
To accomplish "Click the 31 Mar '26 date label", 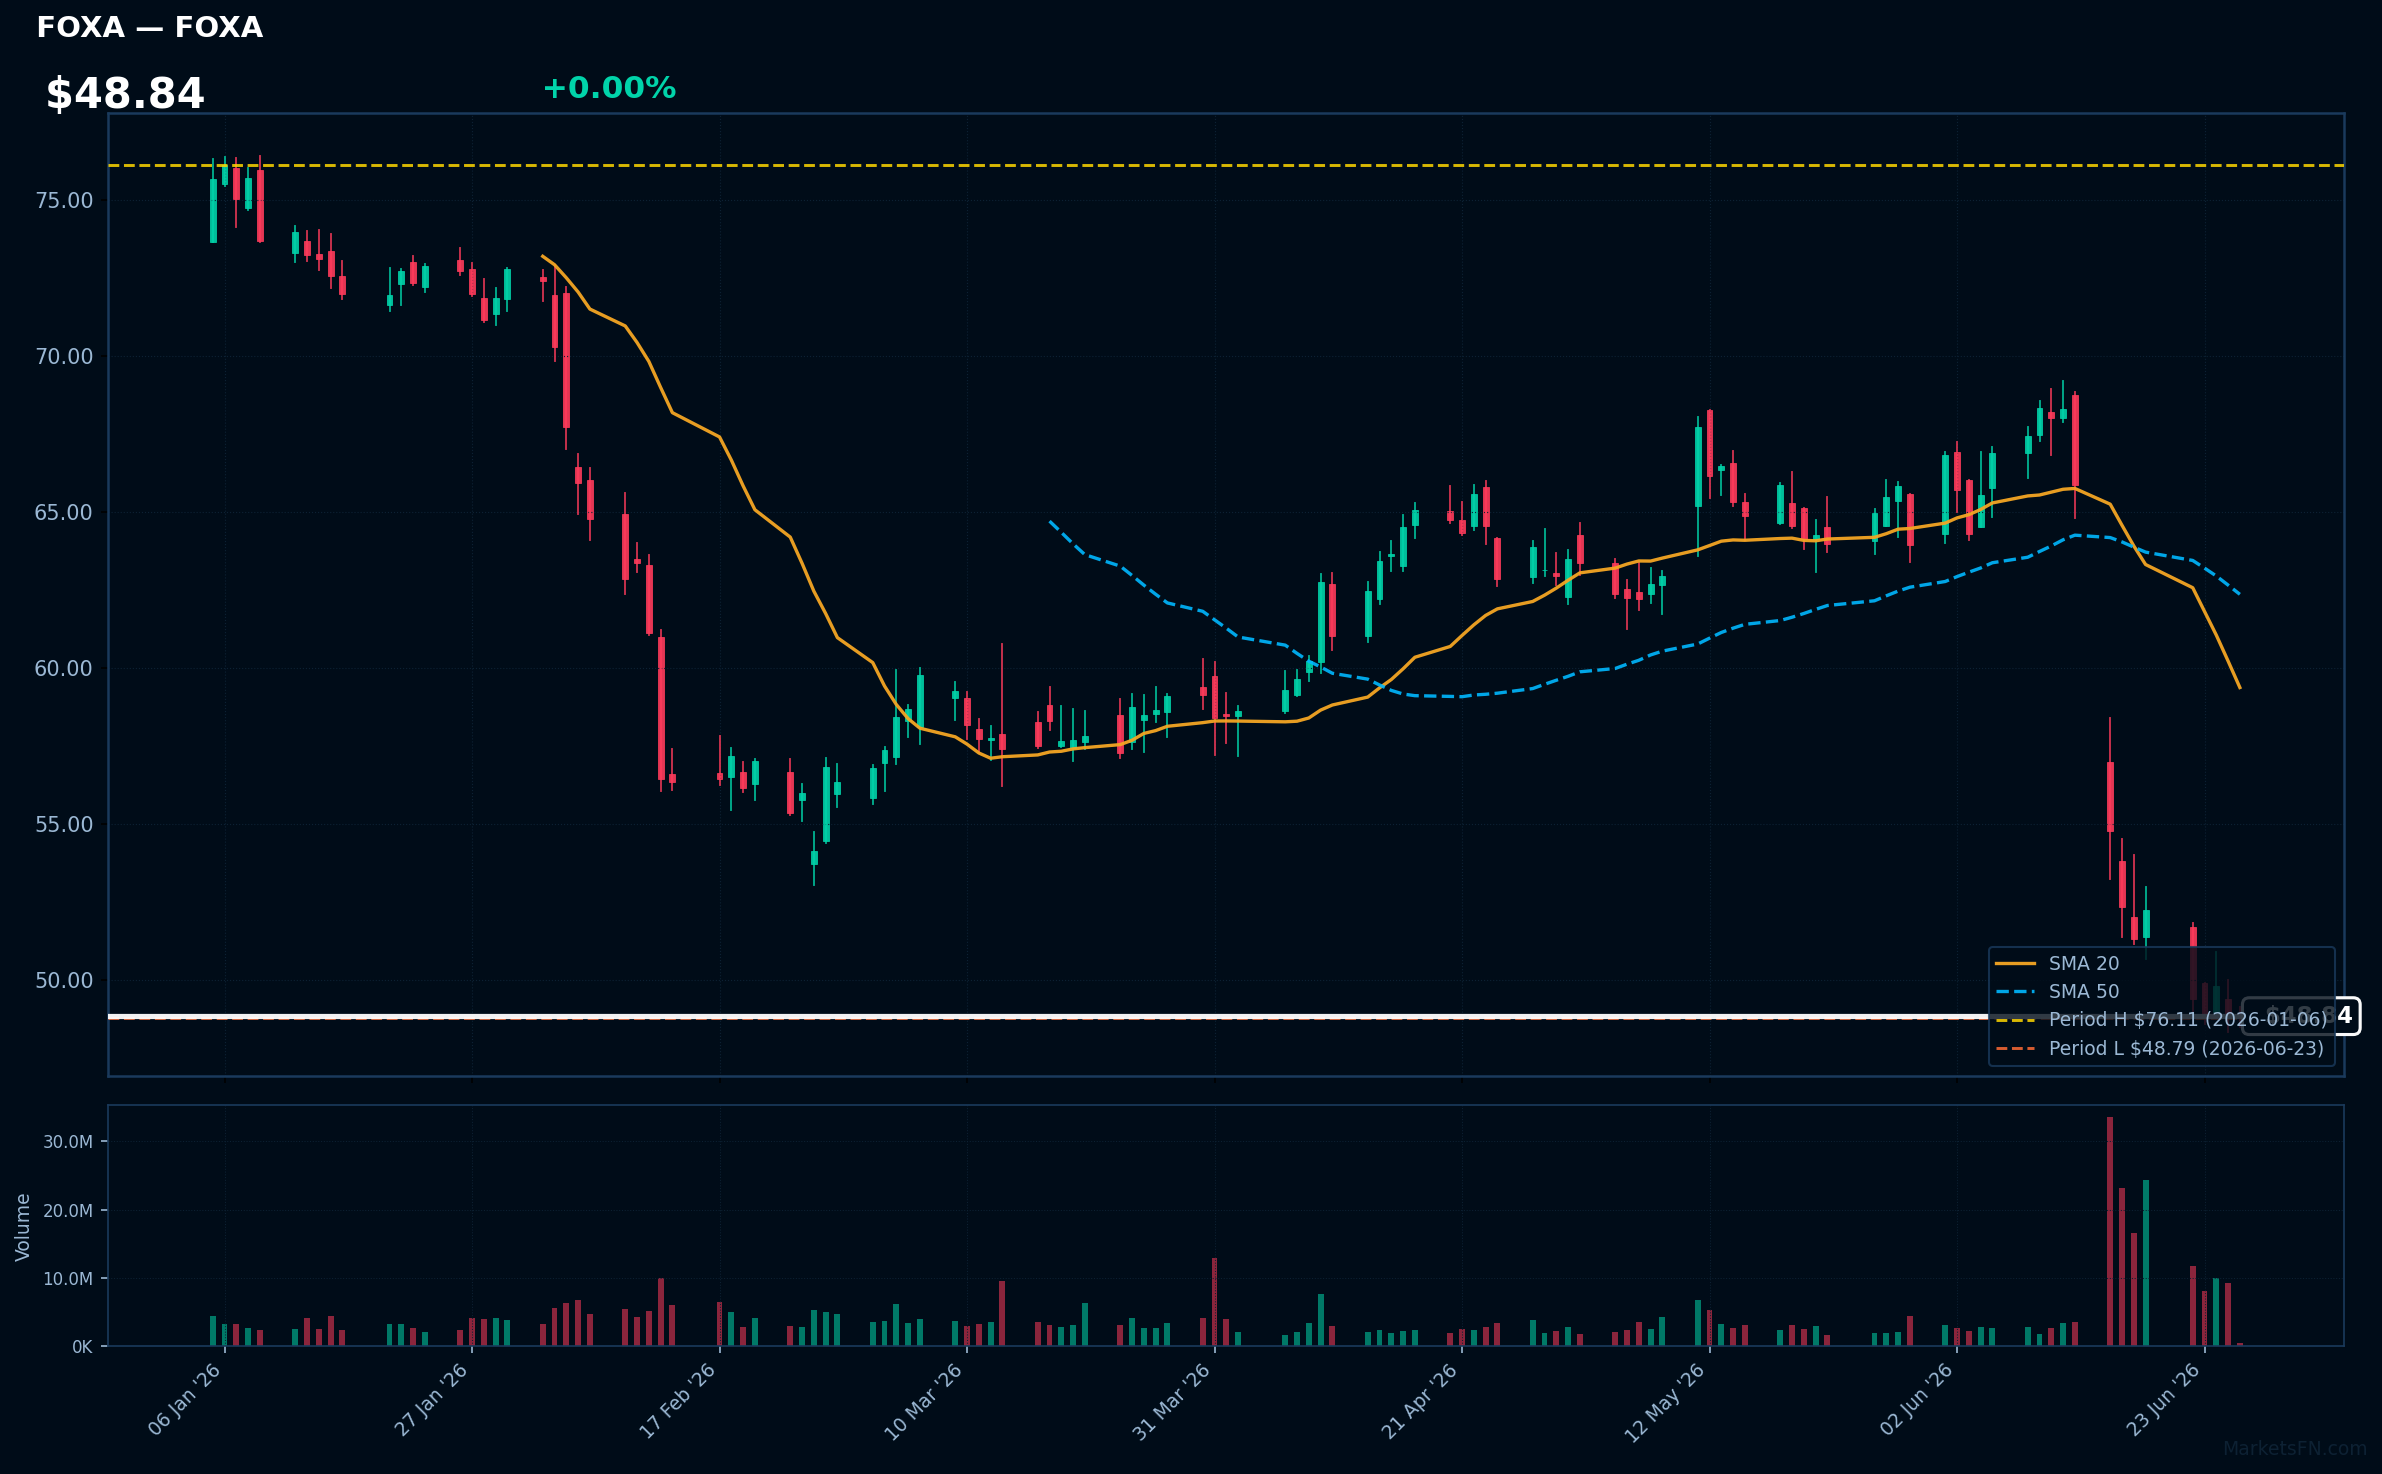I will coord(1172,1401).
